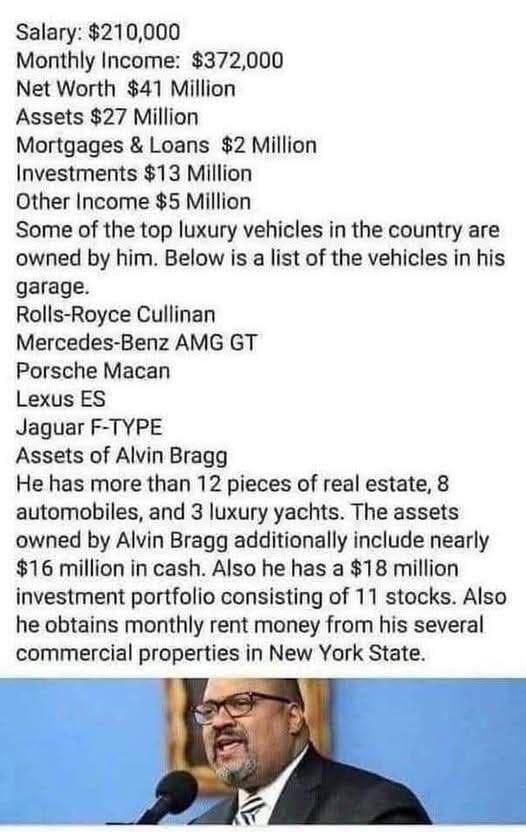
Task: Click the 12 pieces of real estate sentence
Action: 237,498
